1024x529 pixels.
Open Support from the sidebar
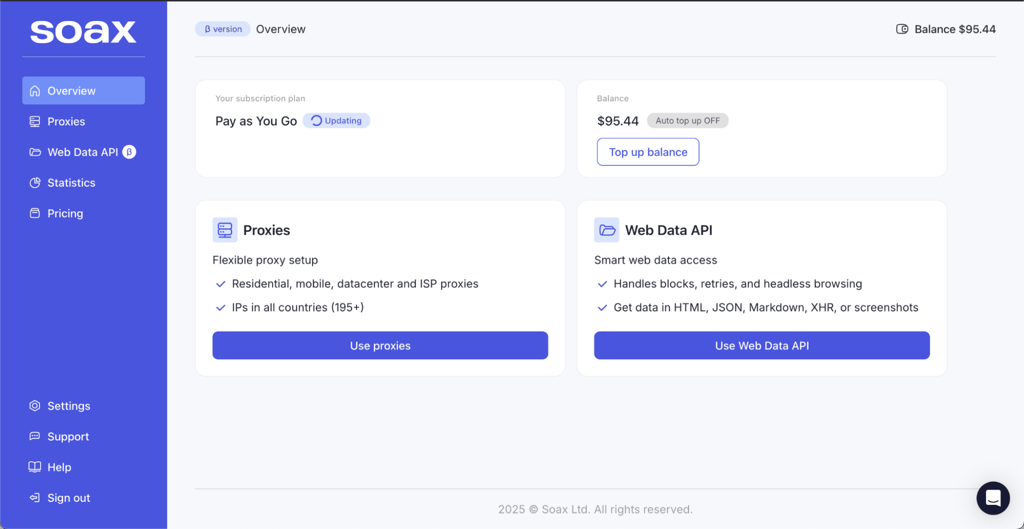[x=84, y=436]
